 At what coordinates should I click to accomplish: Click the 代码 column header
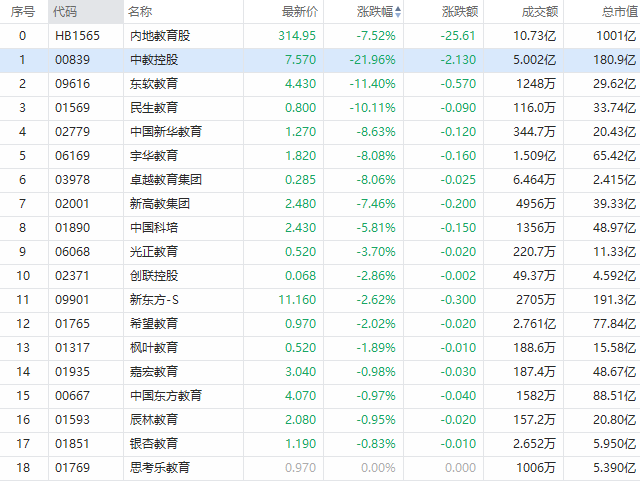coord(64,12)
